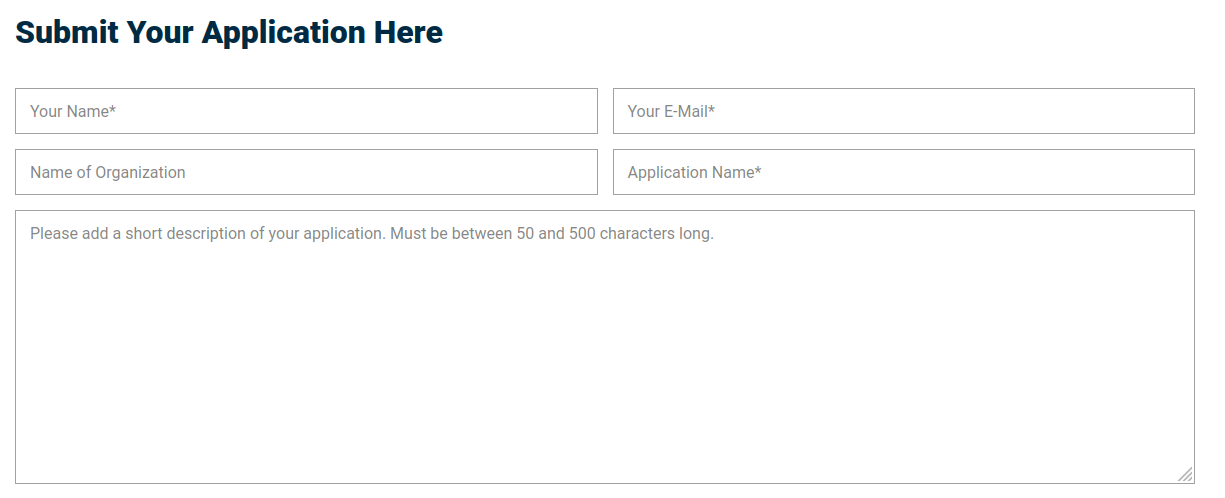Click the Your Name input field
The height and width of the screenshot is (498, 1225).
click(306, 111)
